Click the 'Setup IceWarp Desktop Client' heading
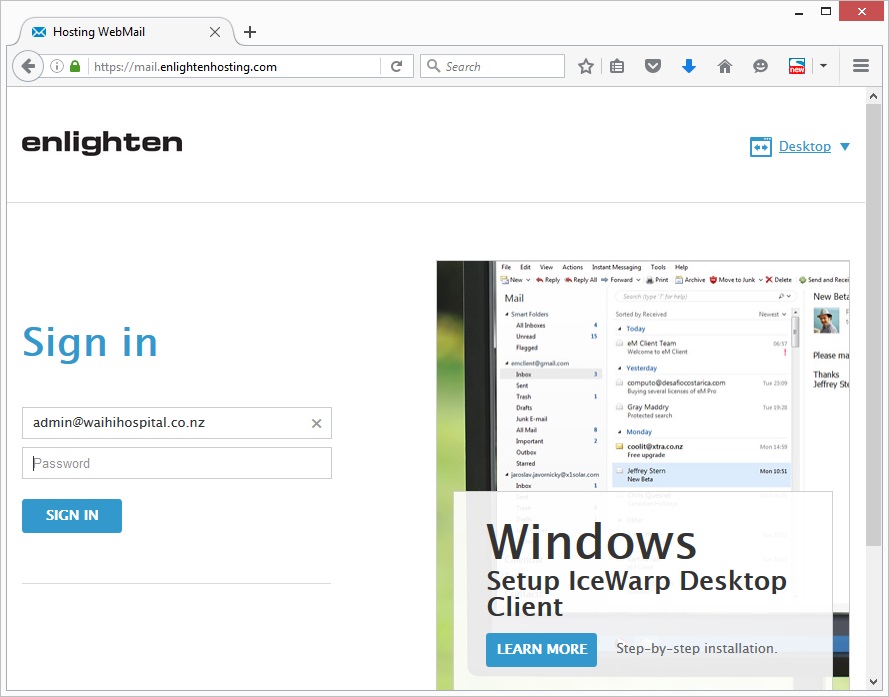 click(636, 593)
